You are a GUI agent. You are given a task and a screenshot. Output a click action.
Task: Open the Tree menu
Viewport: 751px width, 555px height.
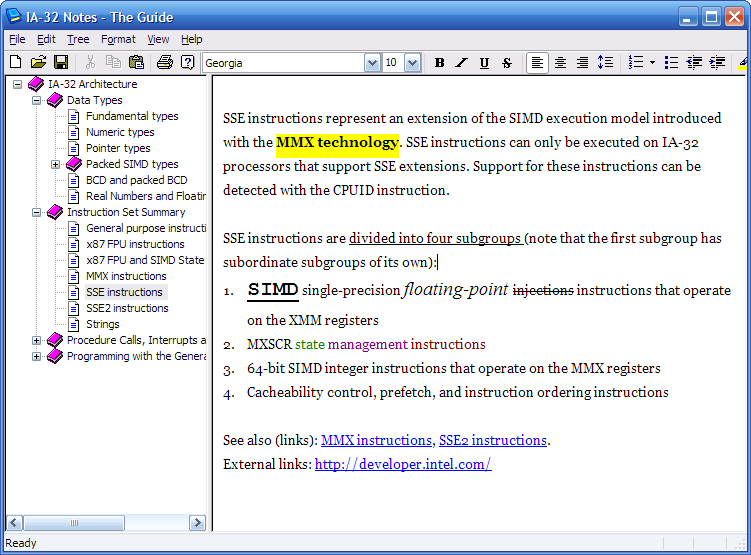click(78, 39)
